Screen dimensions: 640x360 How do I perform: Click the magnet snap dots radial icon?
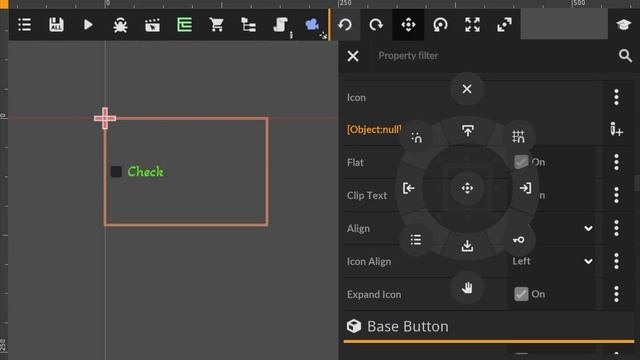416,137
